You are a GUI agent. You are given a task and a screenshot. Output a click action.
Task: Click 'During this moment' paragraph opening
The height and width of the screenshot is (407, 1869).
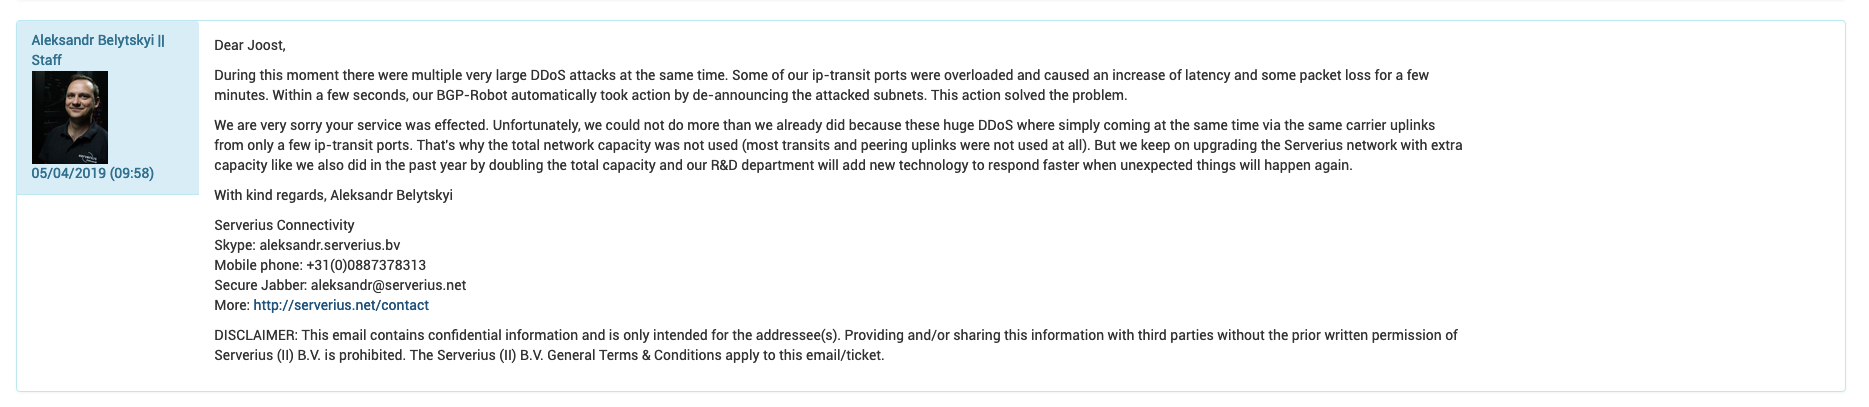275,75
